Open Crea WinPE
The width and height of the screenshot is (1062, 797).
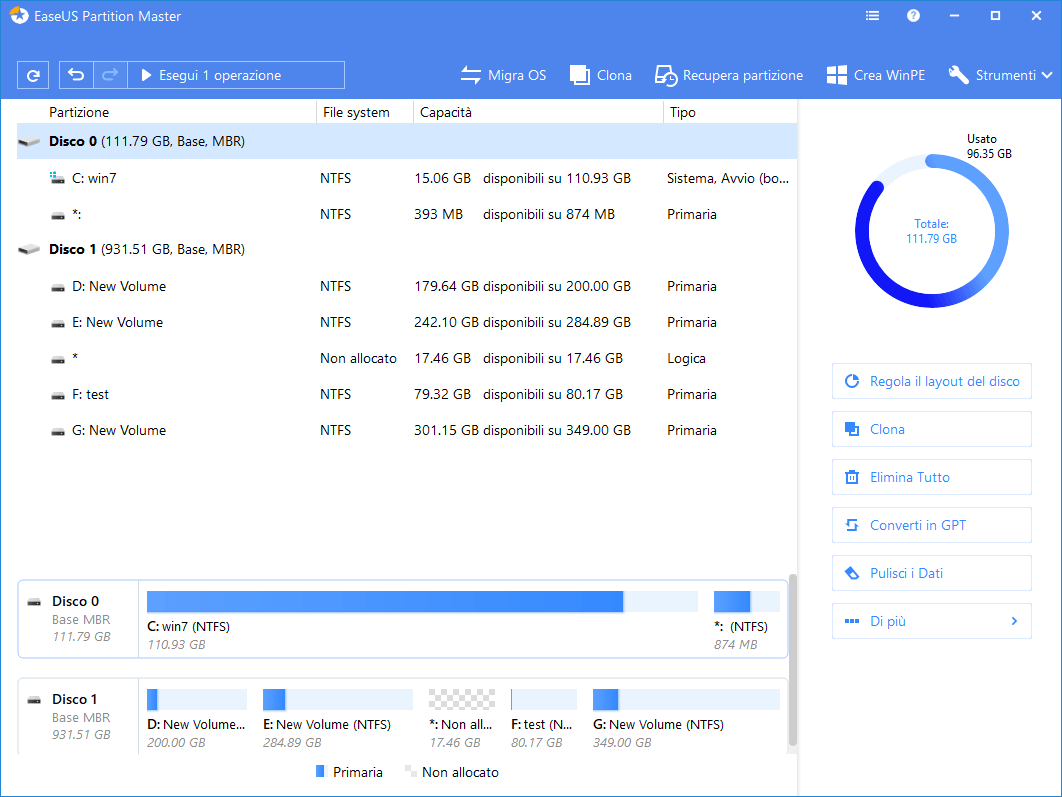(876, 75)
